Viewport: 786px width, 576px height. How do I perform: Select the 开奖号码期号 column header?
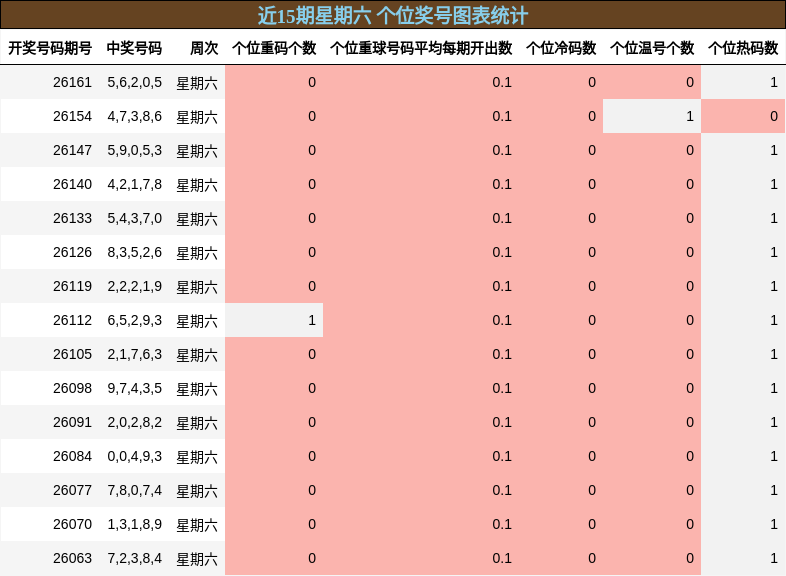click(x=50, y=48)
